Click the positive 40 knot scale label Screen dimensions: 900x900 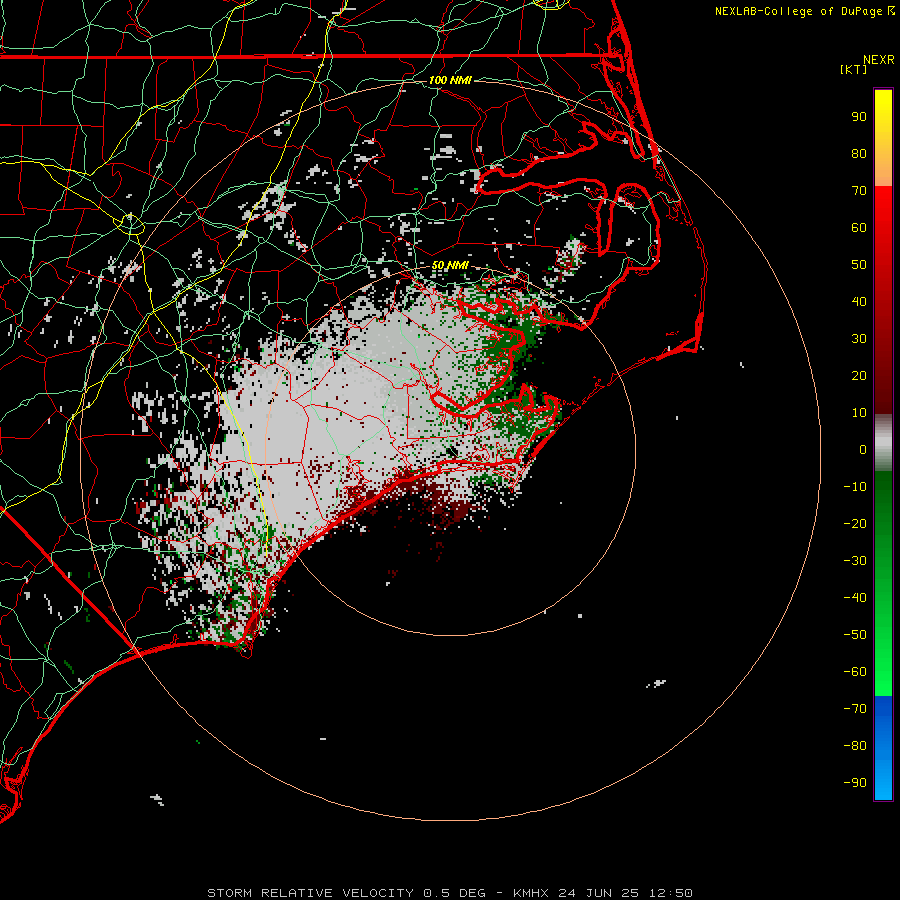[x=859, y=302]
